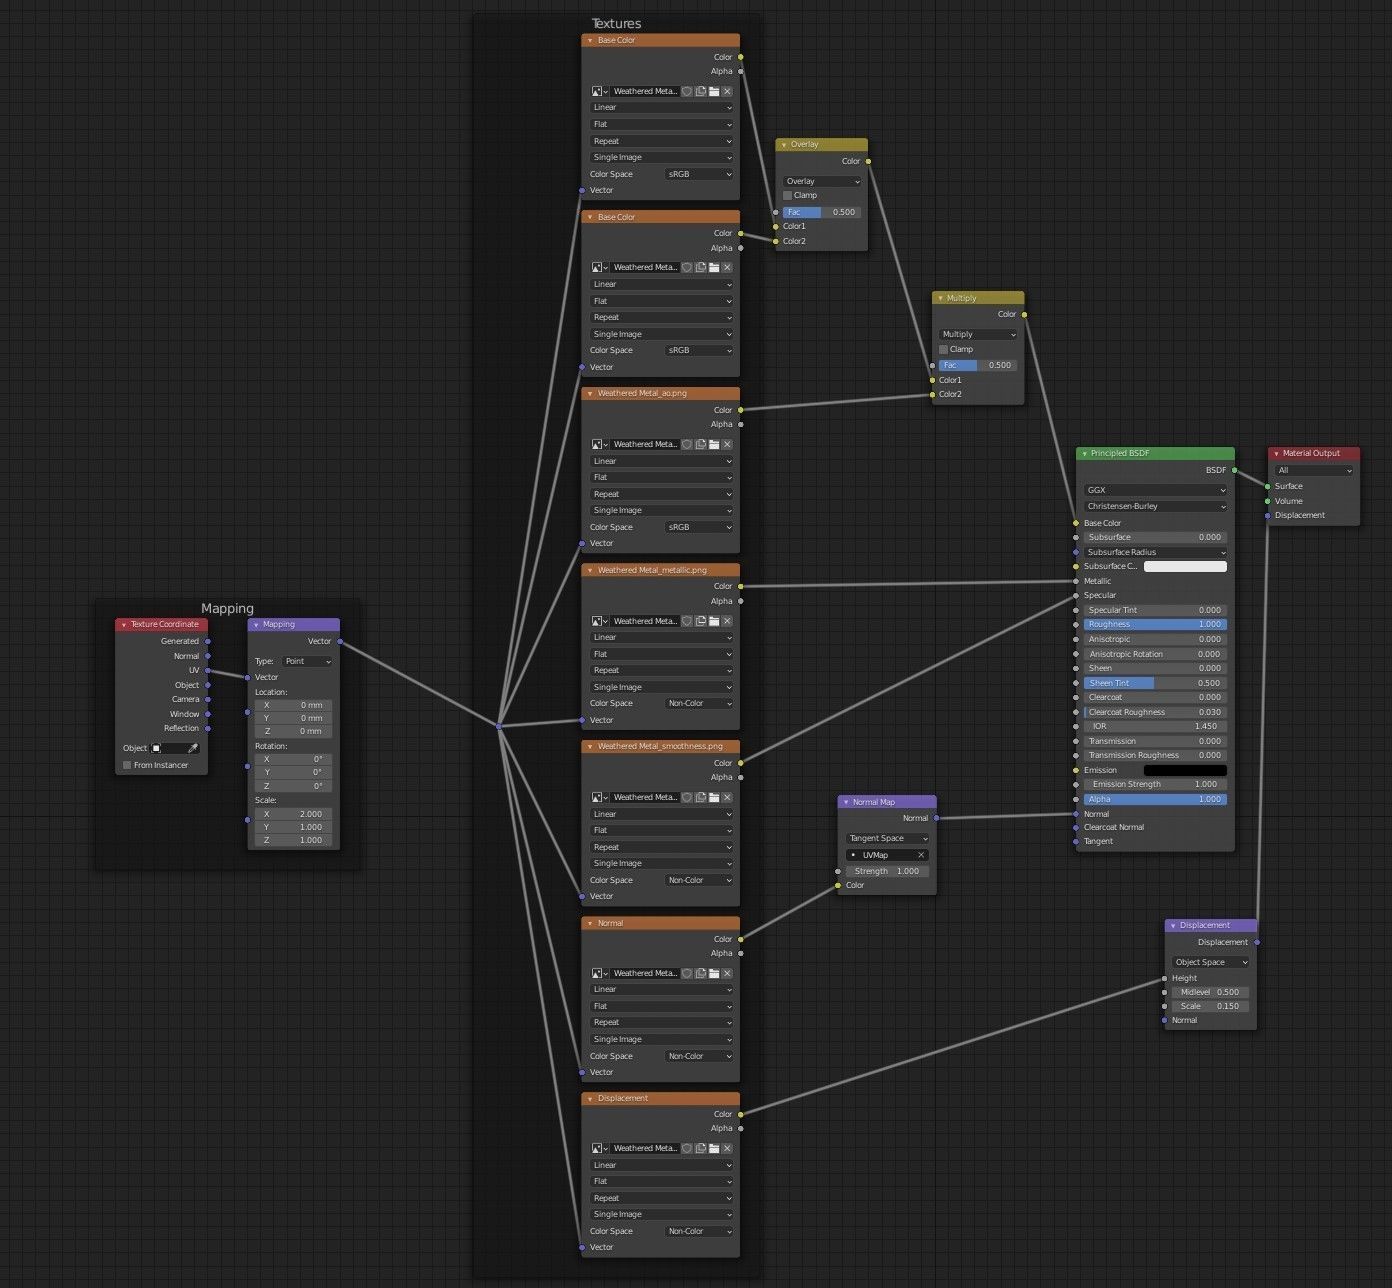Adjust Sheen Tint slider in Principled BSDF
This screenshot has height=1288, width=1392.
(1155, 683)
